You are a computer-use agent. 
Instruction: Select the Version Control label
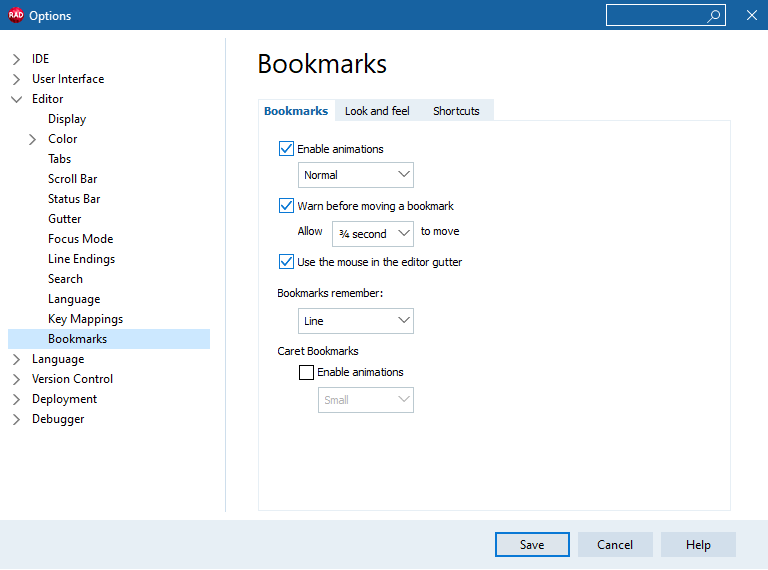(72, 379)
